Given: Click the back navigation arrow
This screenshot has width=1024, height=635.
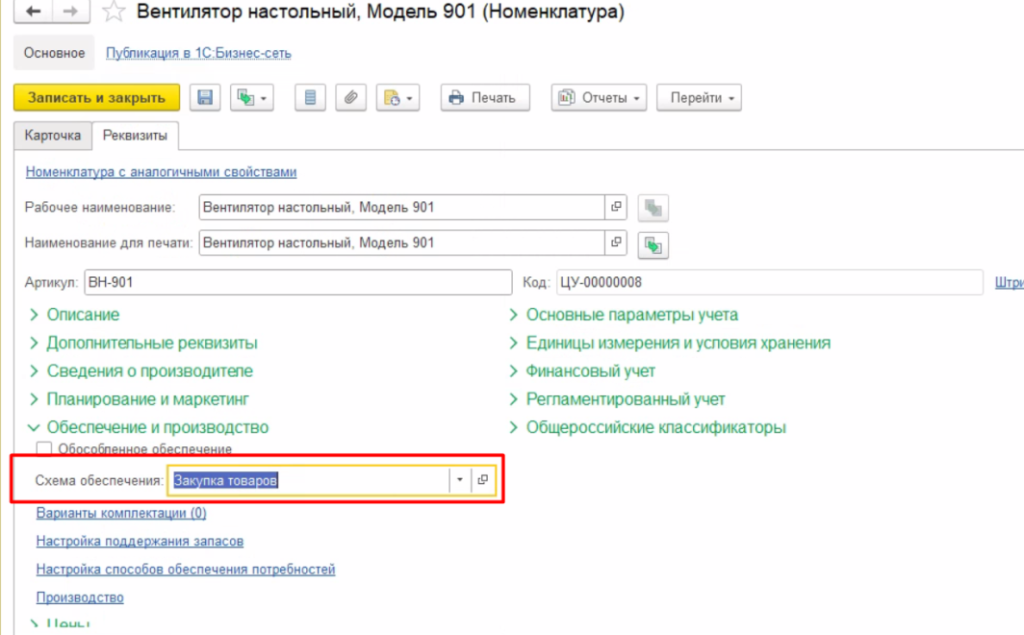Looking at the screenshot, I should click(x=34, y=12).
